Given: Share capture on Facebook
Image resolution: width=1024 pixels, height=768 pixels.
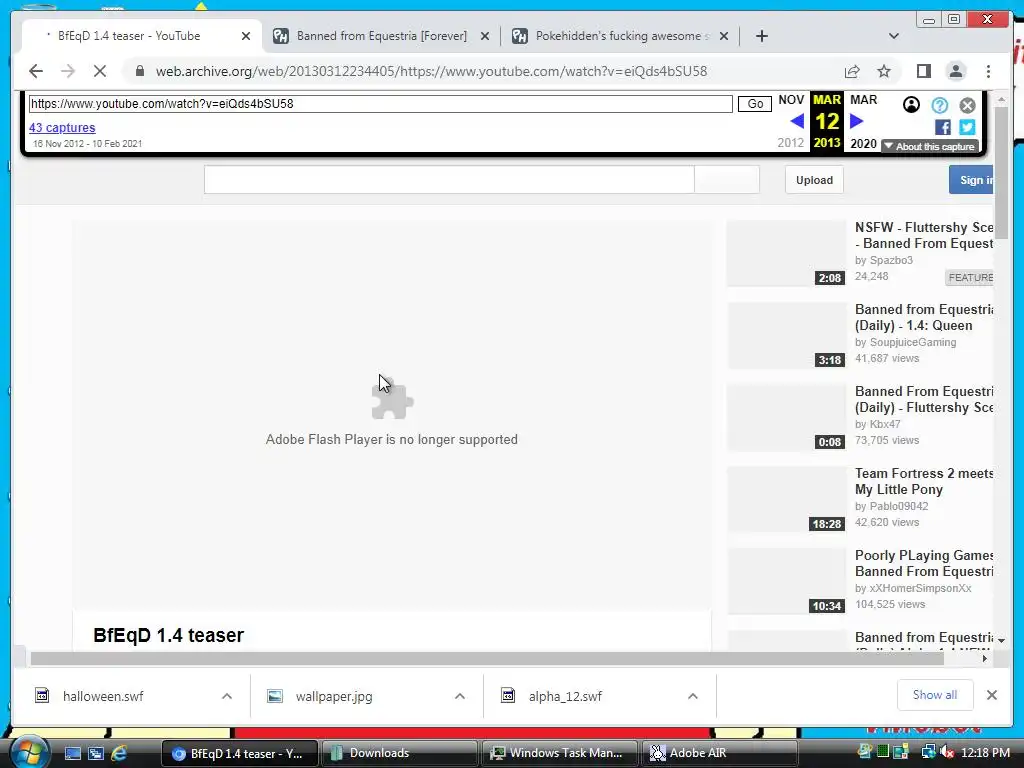Looking at the screenshot, I should (x=942, y=127).
